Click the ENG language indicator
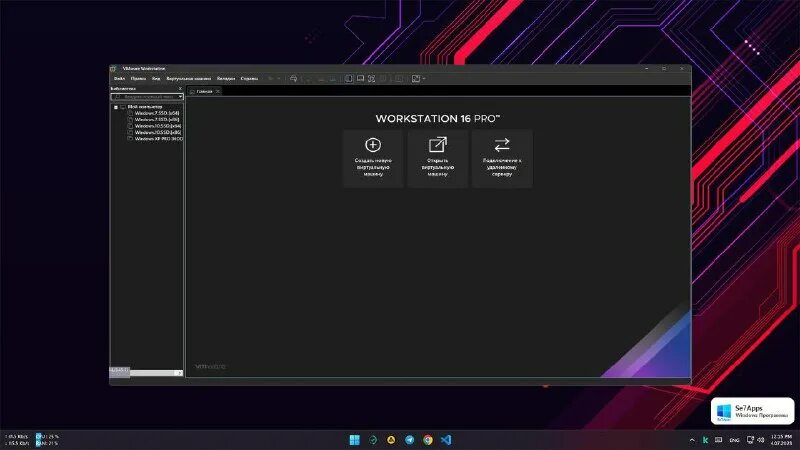Viewport: 800px width, 450px height. click(x=734, y=440)
